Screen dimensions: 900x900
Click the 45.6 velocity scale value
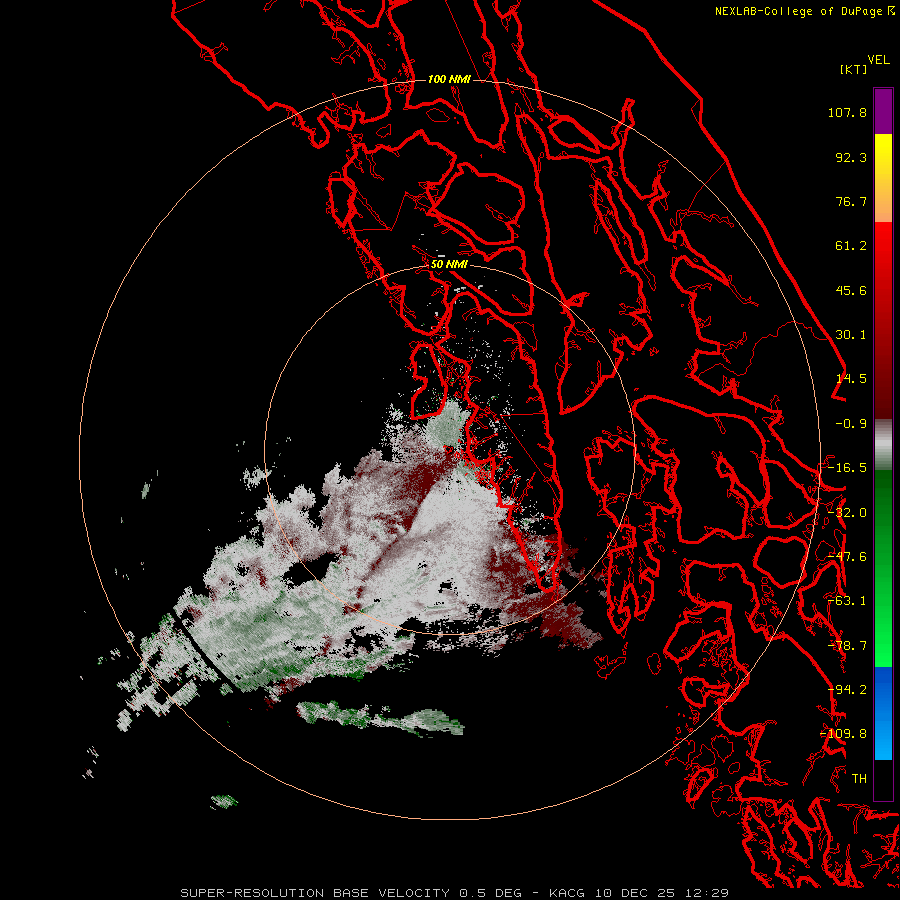point(851,290)
